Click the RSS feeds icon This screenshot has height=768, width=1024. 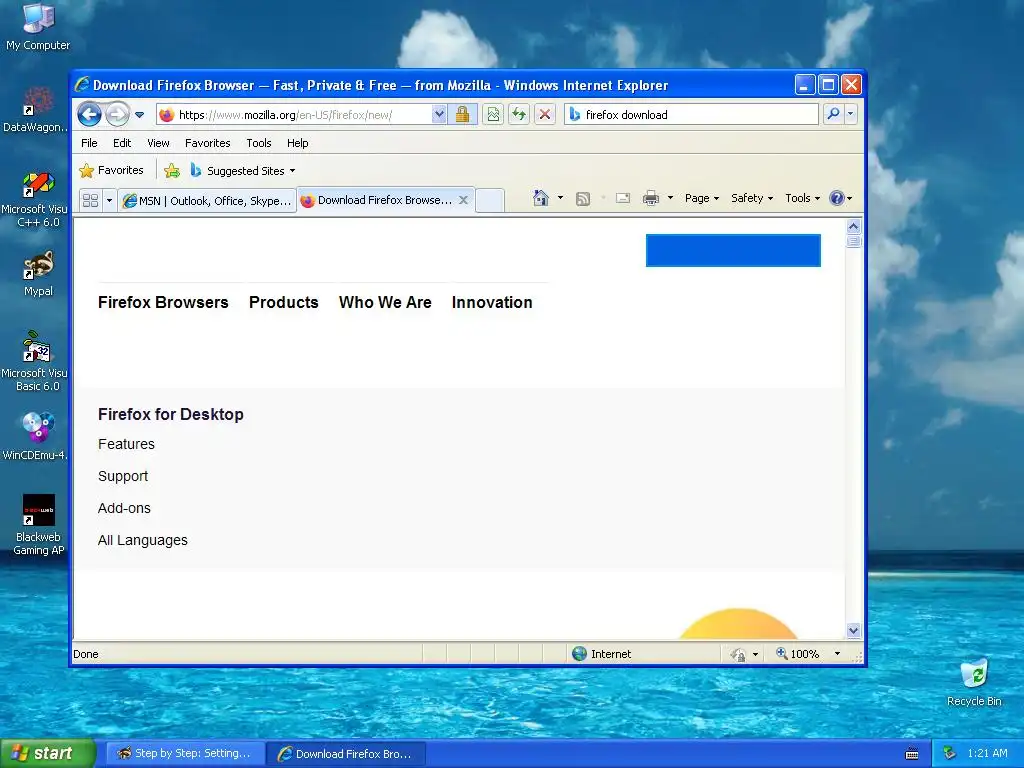pos(583,199)
